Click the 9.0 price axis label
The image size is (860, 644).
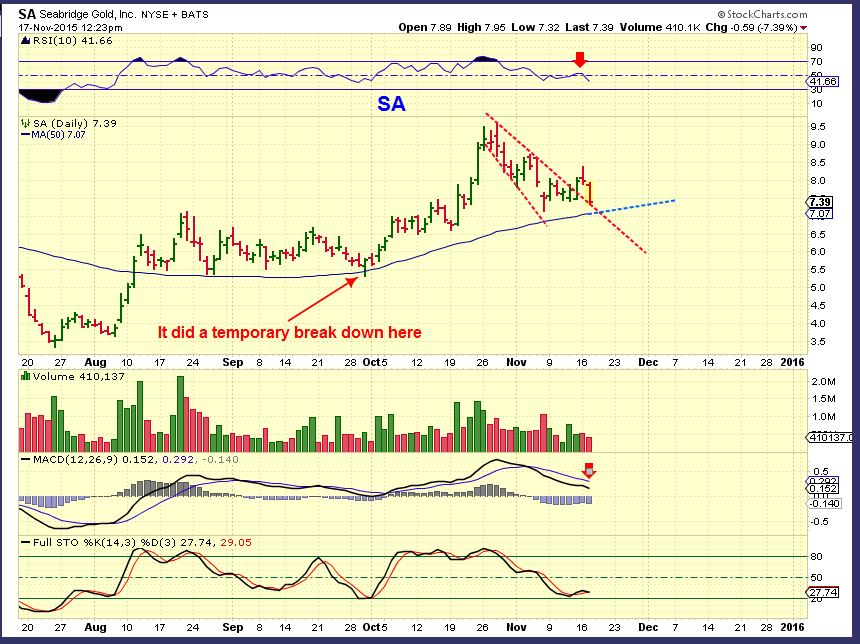click(818, 145)
